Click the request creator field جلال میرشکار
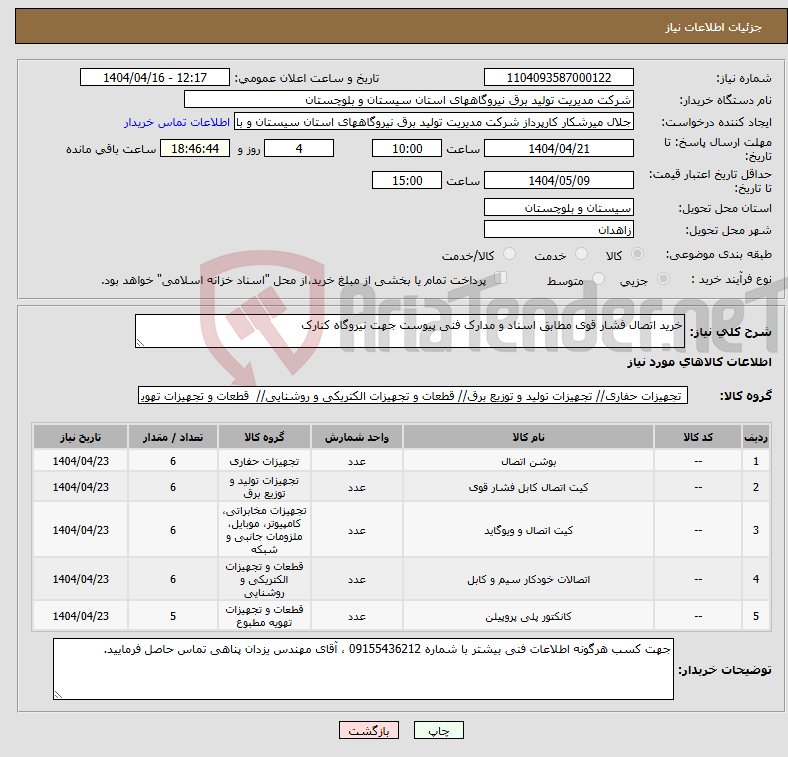 coord(434,122)
